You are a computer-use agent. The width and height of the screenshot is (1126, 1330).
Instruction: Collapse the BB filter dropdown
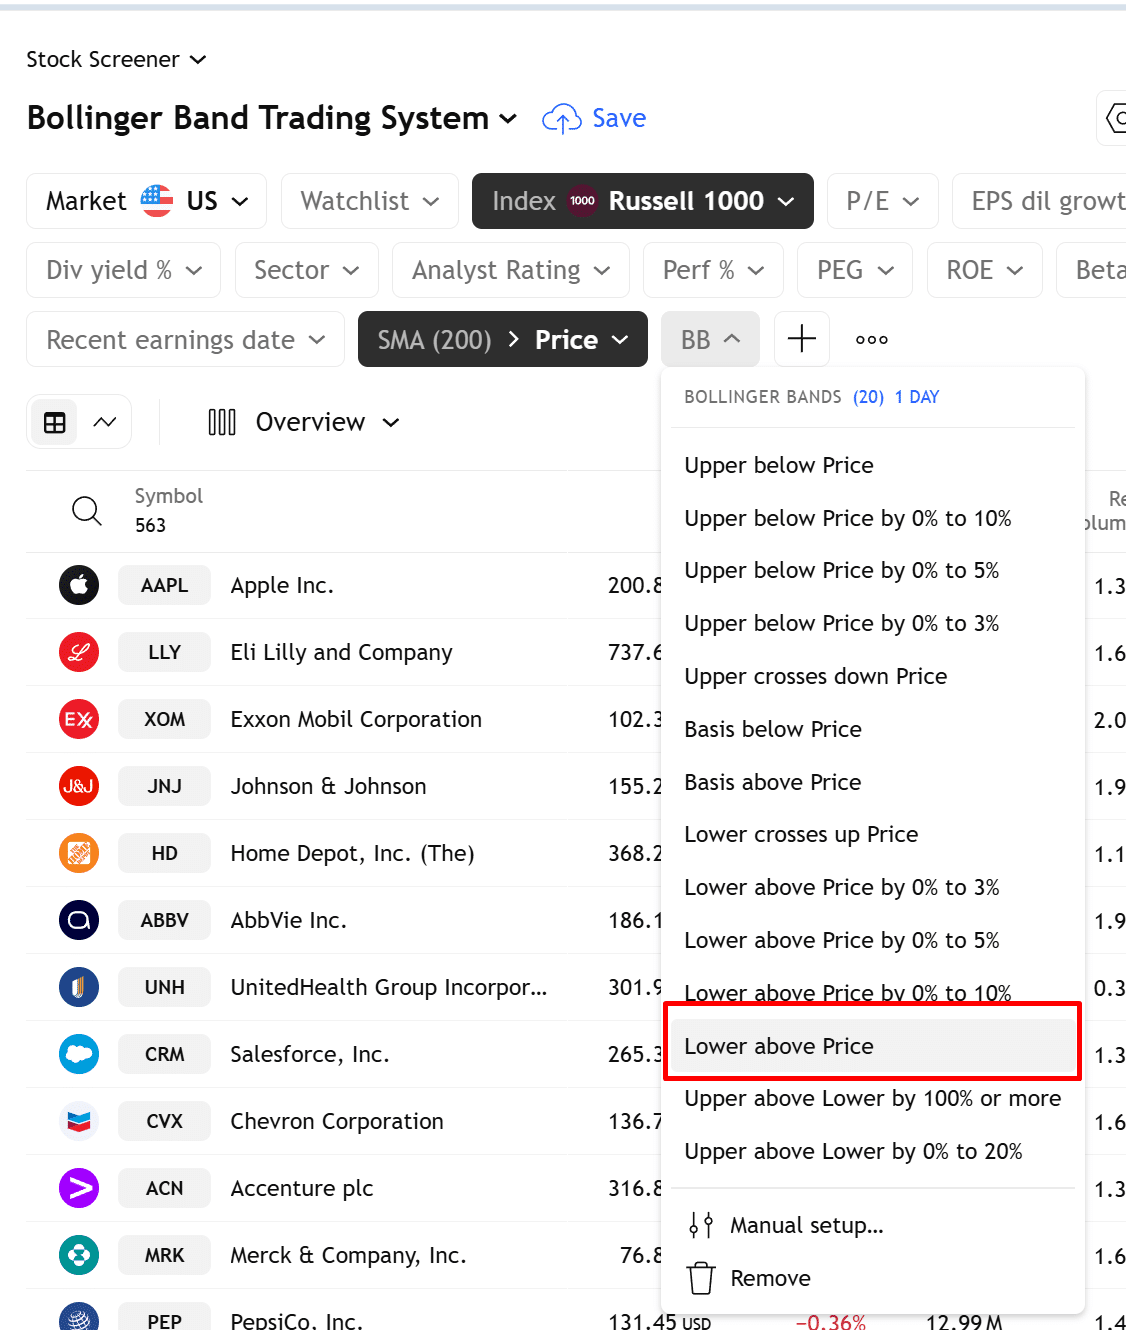tap(710, 339)
